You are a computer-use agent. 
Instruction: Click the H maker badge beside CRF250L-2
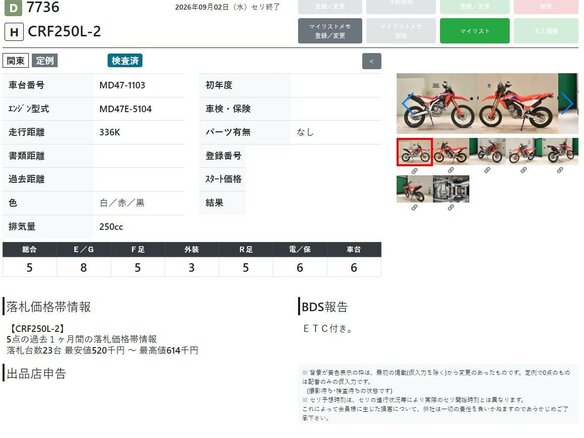click(x=14, y=32)
